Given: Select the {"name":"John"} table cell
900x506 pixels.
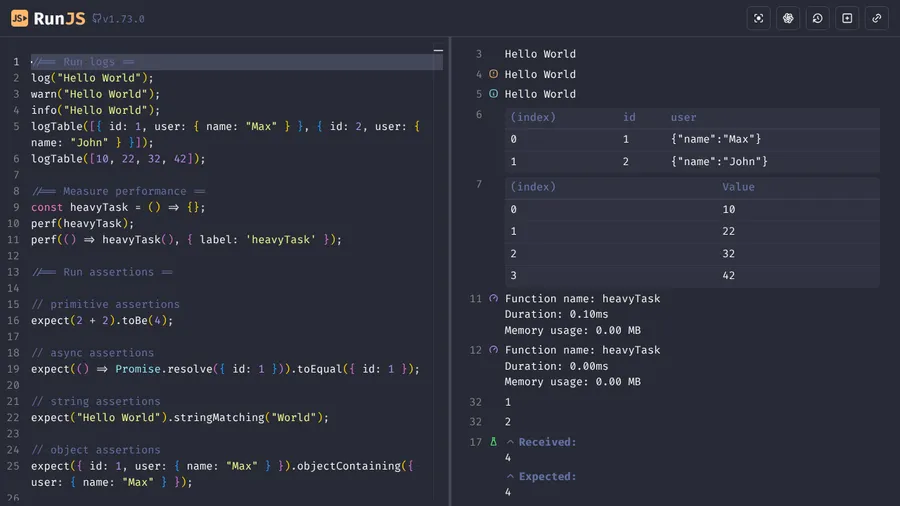Looking at the screenshot, I should pos(719,161).
